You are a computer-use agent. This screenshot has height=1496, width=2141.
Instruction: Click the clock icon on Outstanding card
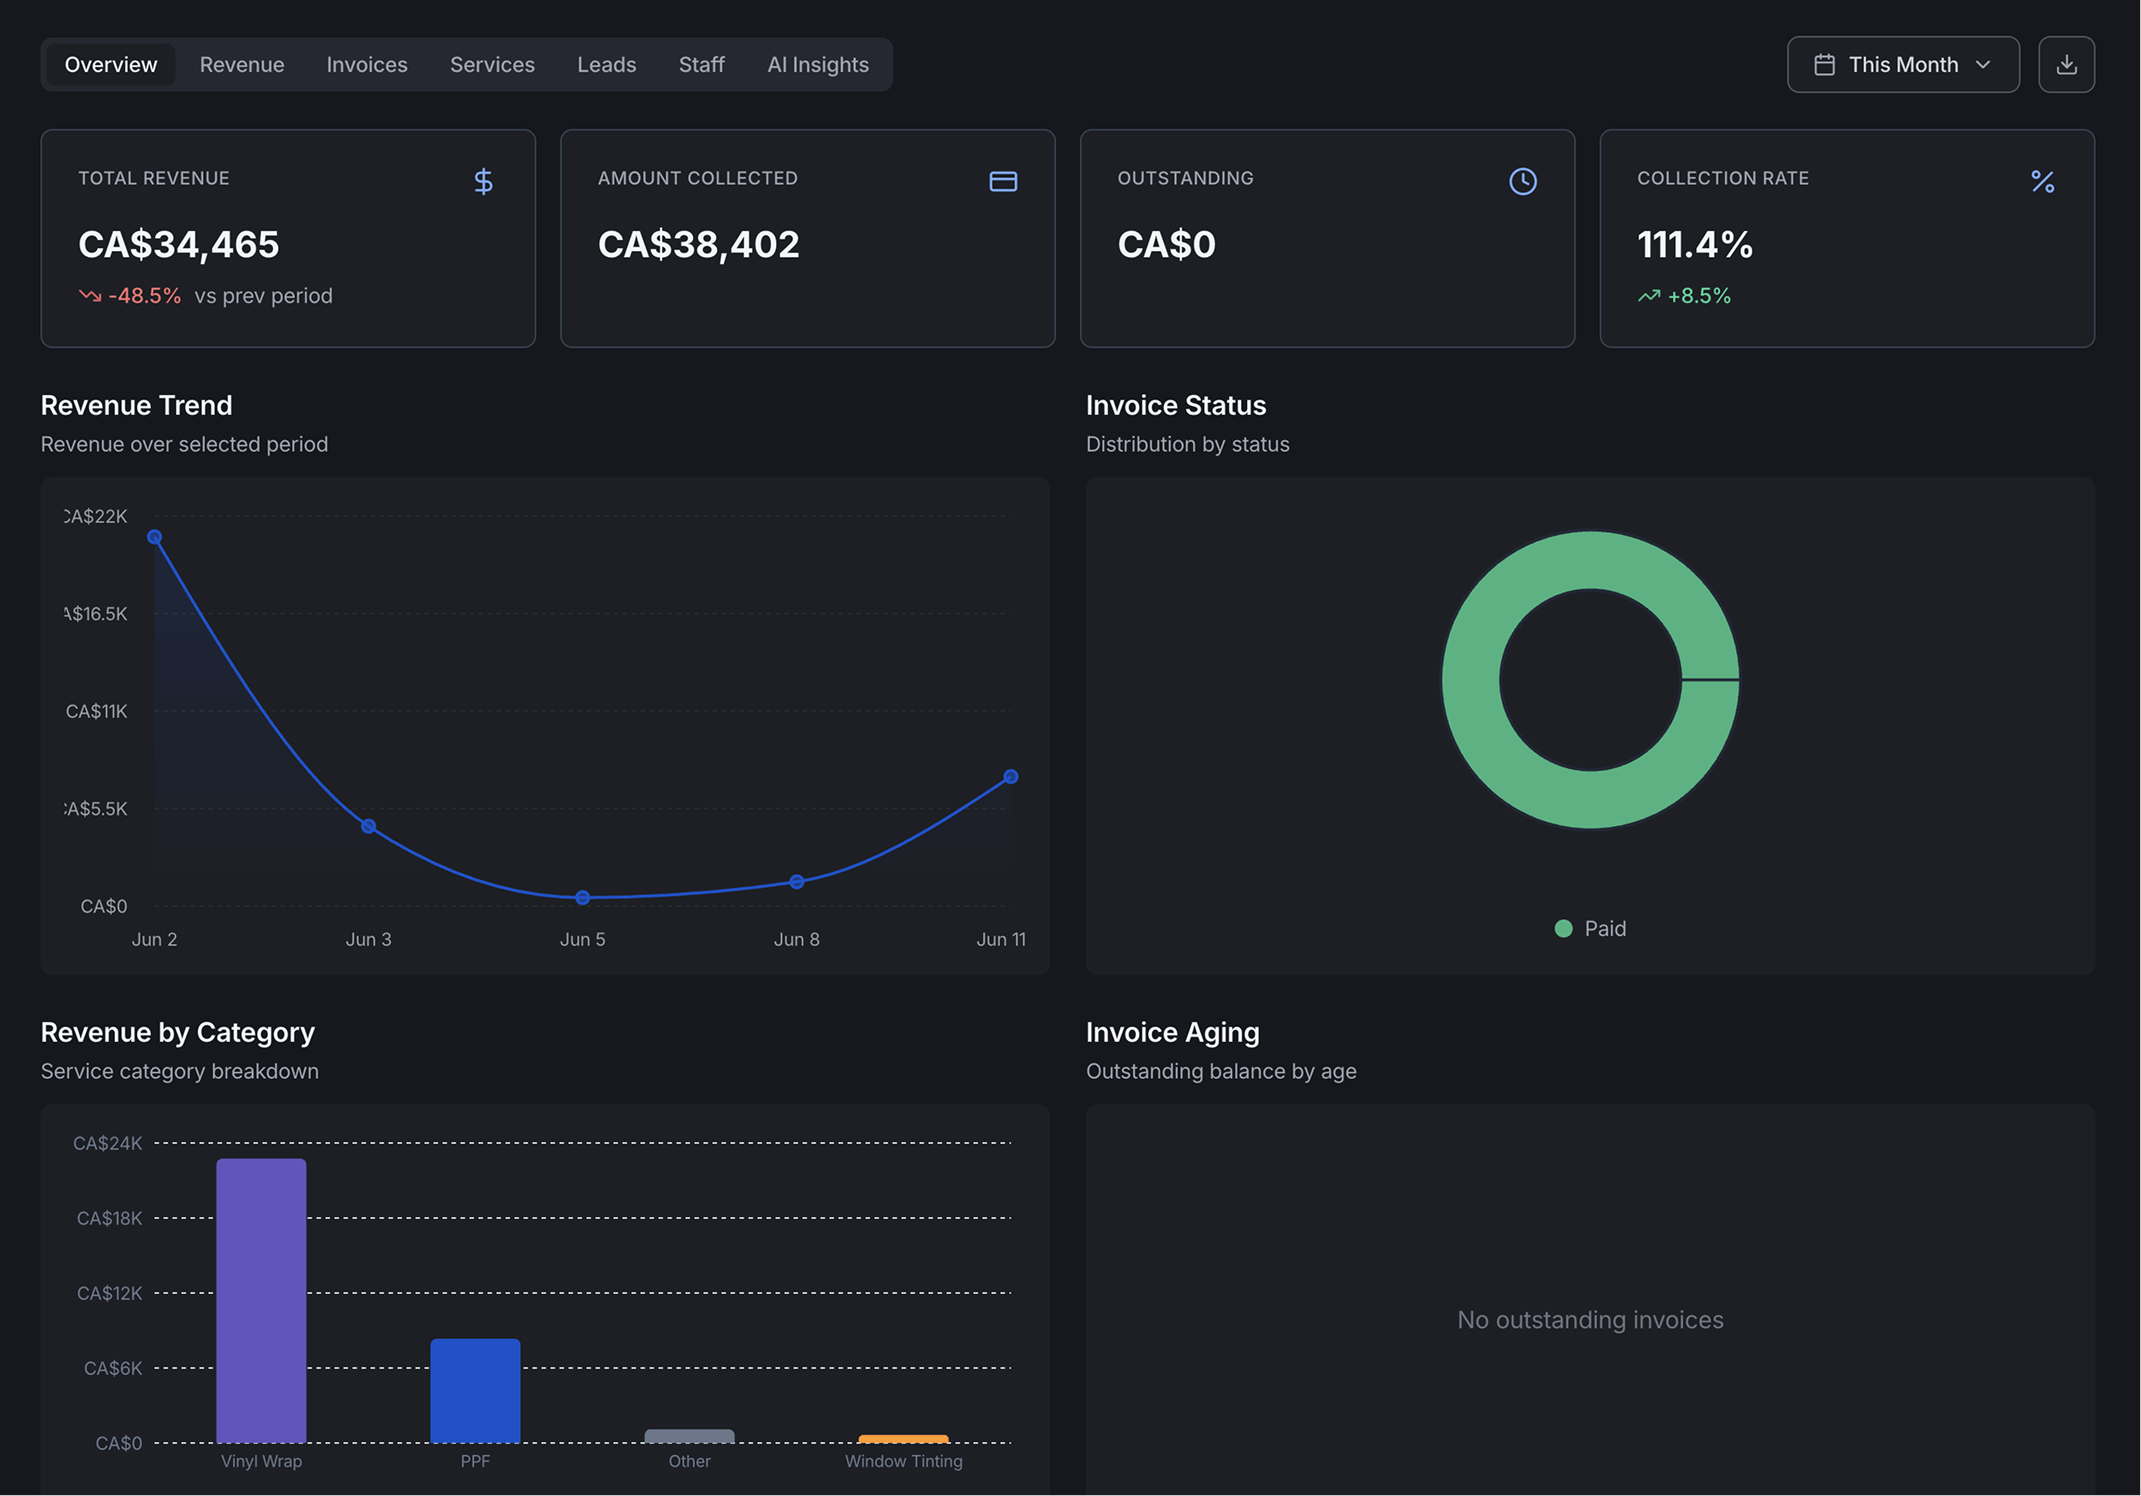point(1522,181)
